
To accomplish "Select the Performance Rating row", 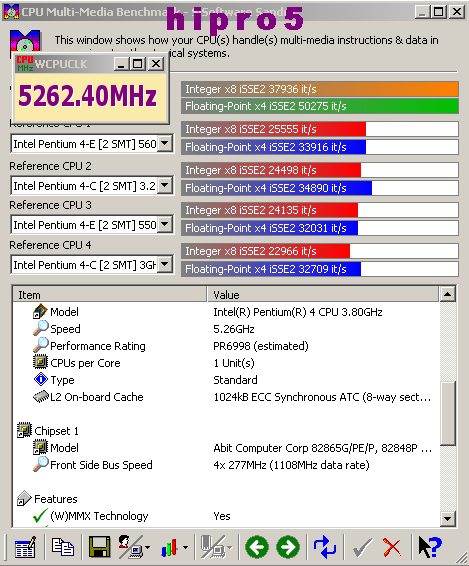I will [x=226, y=346].
